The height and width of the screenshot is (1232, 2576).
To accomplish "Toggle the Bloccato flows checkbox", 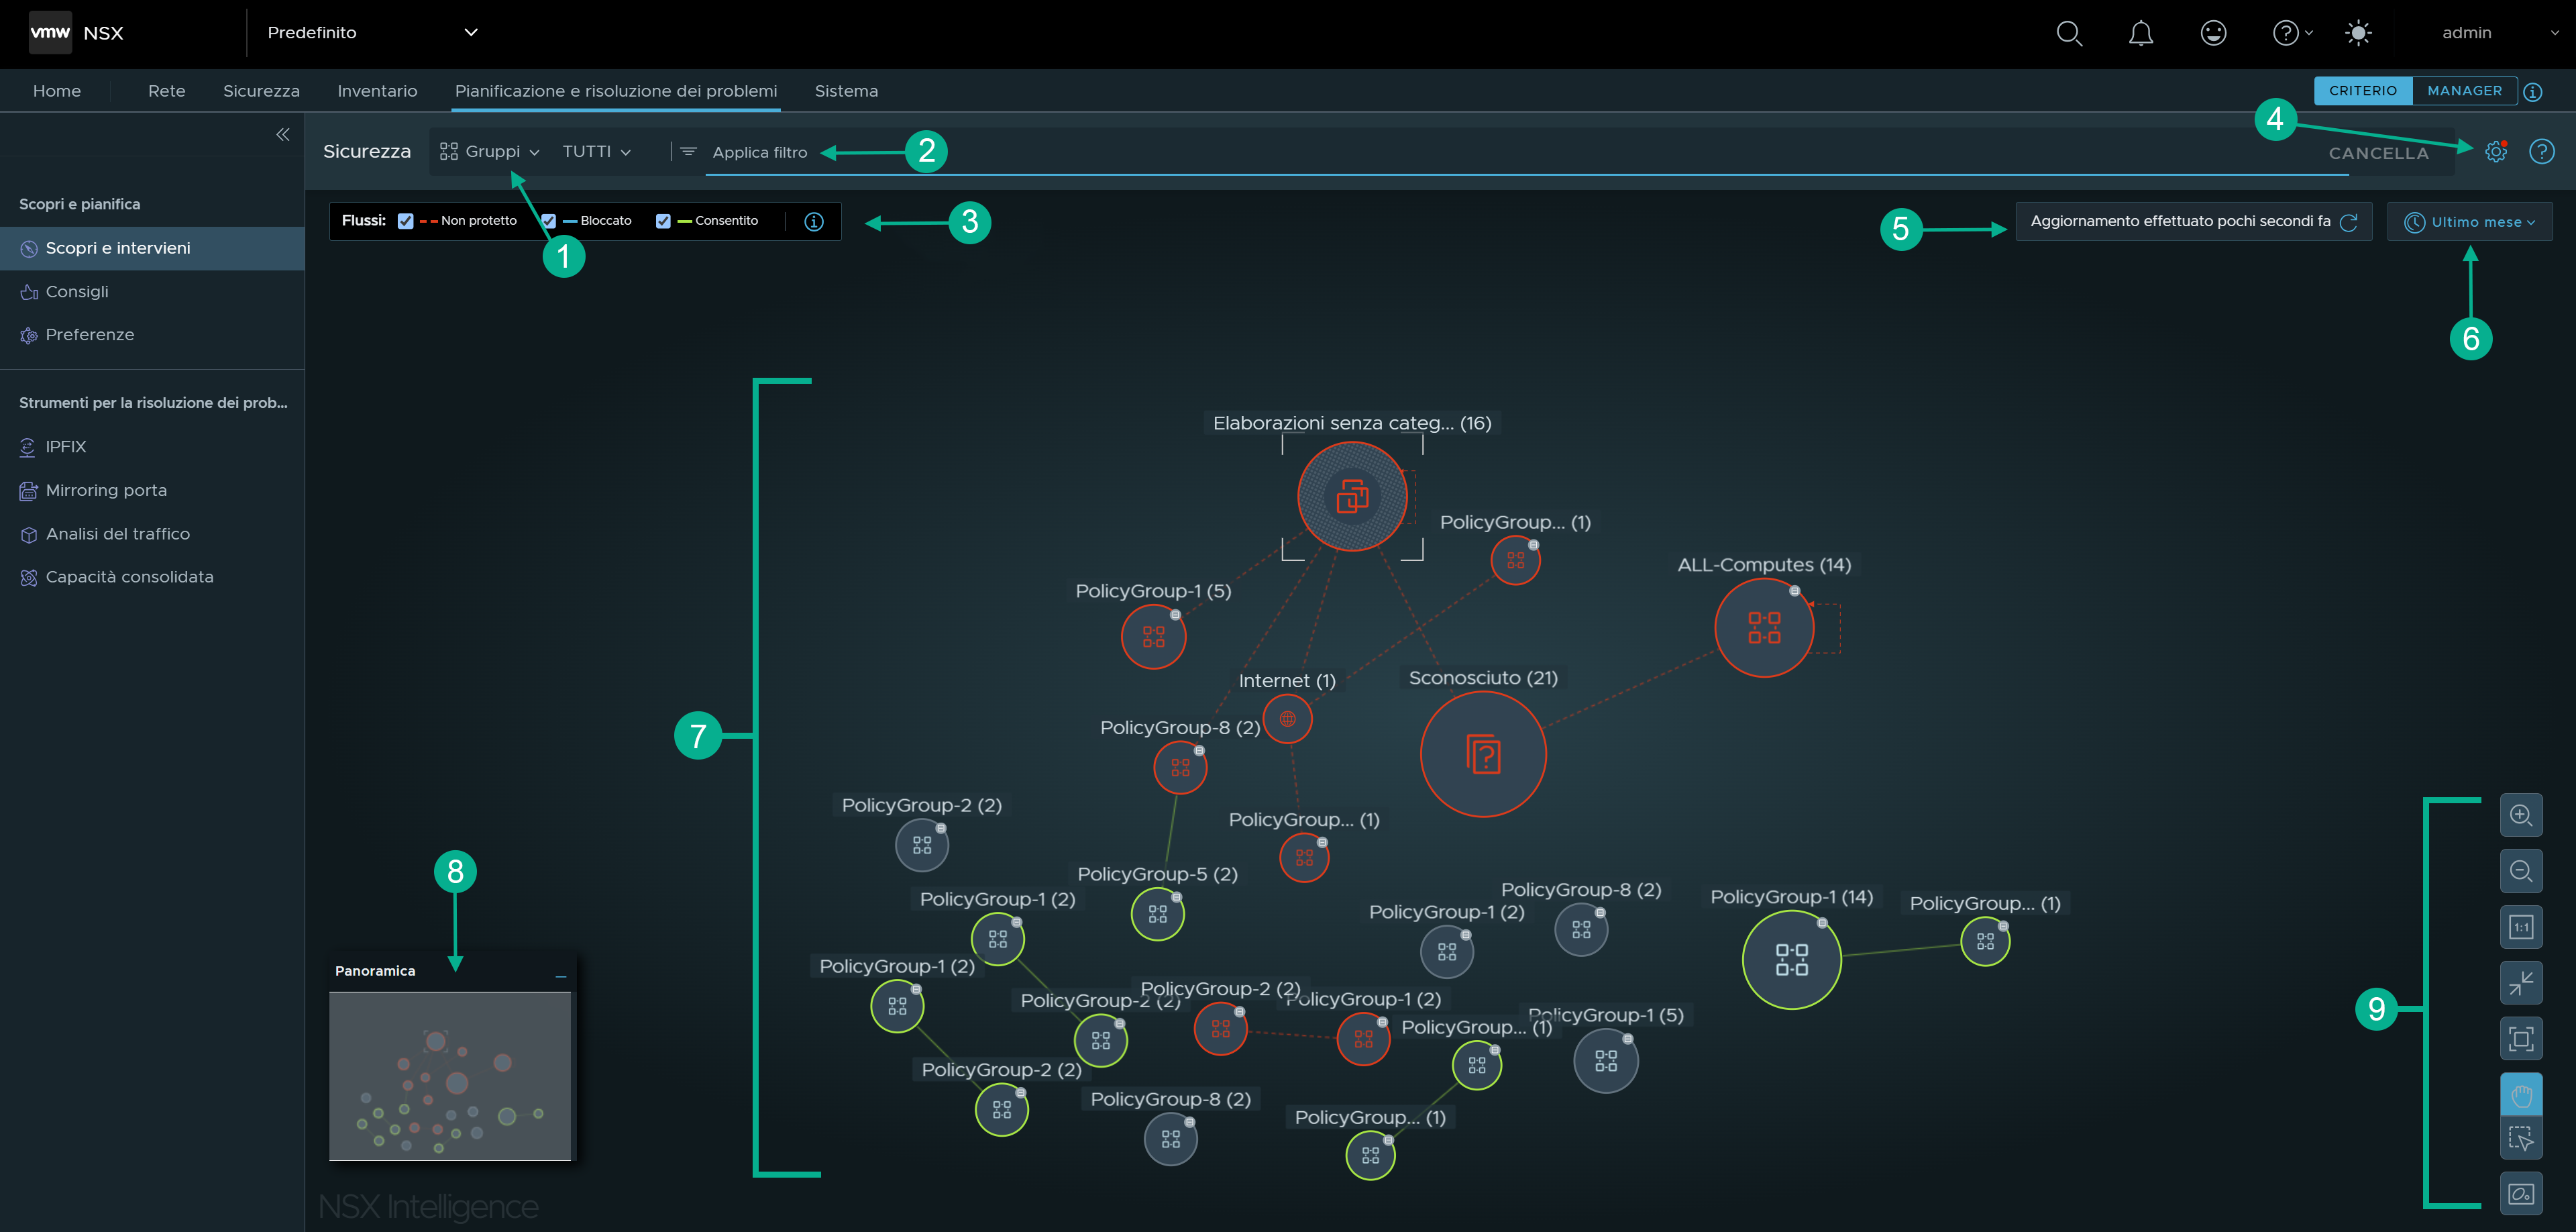I will [548, 221].
